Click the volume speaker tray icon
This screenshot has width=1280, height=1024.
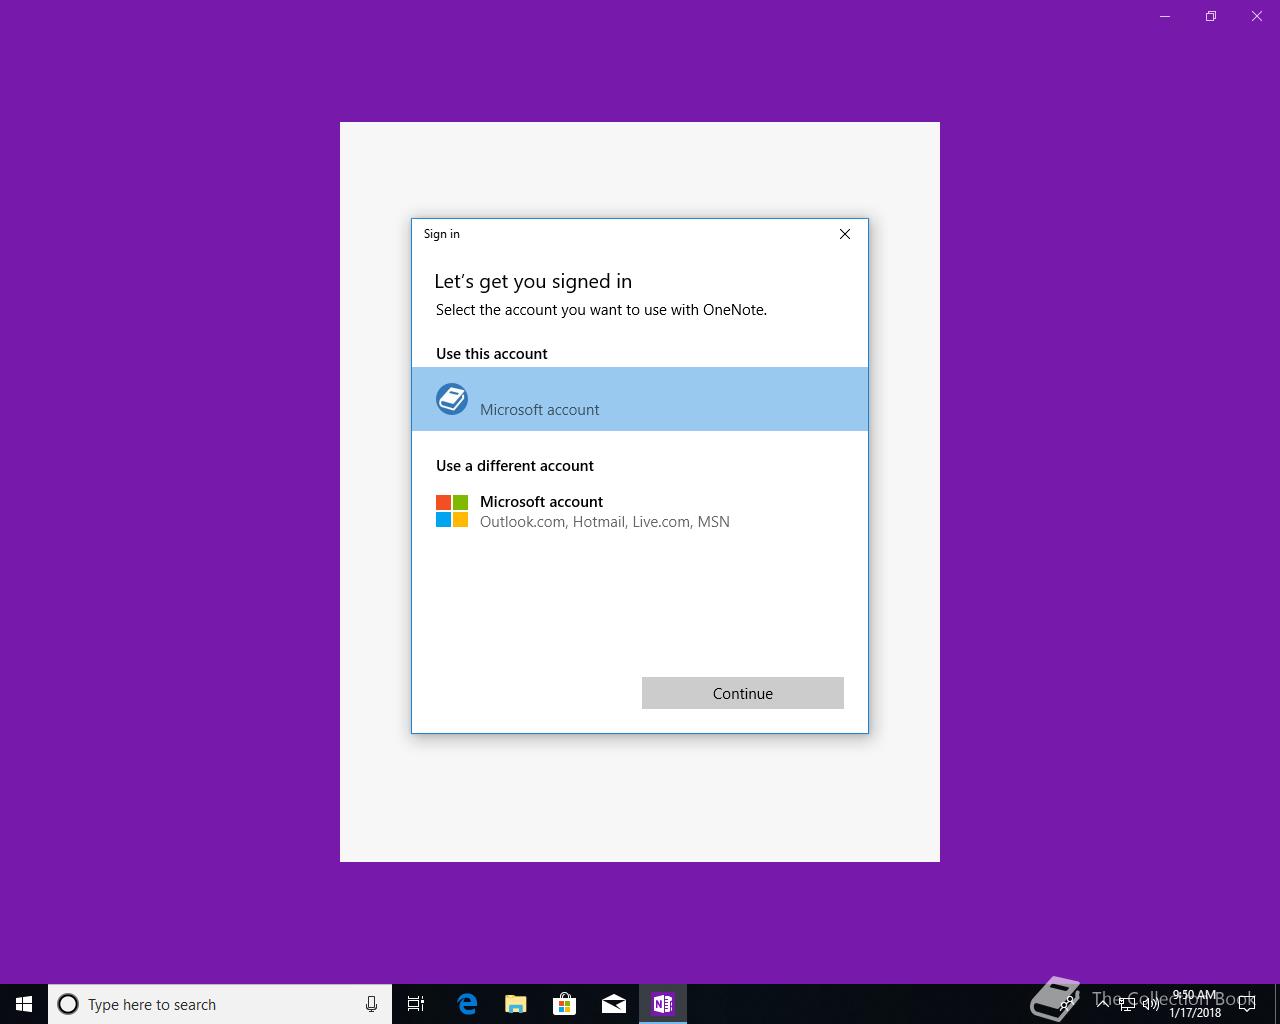(x=1151, y=1004)
